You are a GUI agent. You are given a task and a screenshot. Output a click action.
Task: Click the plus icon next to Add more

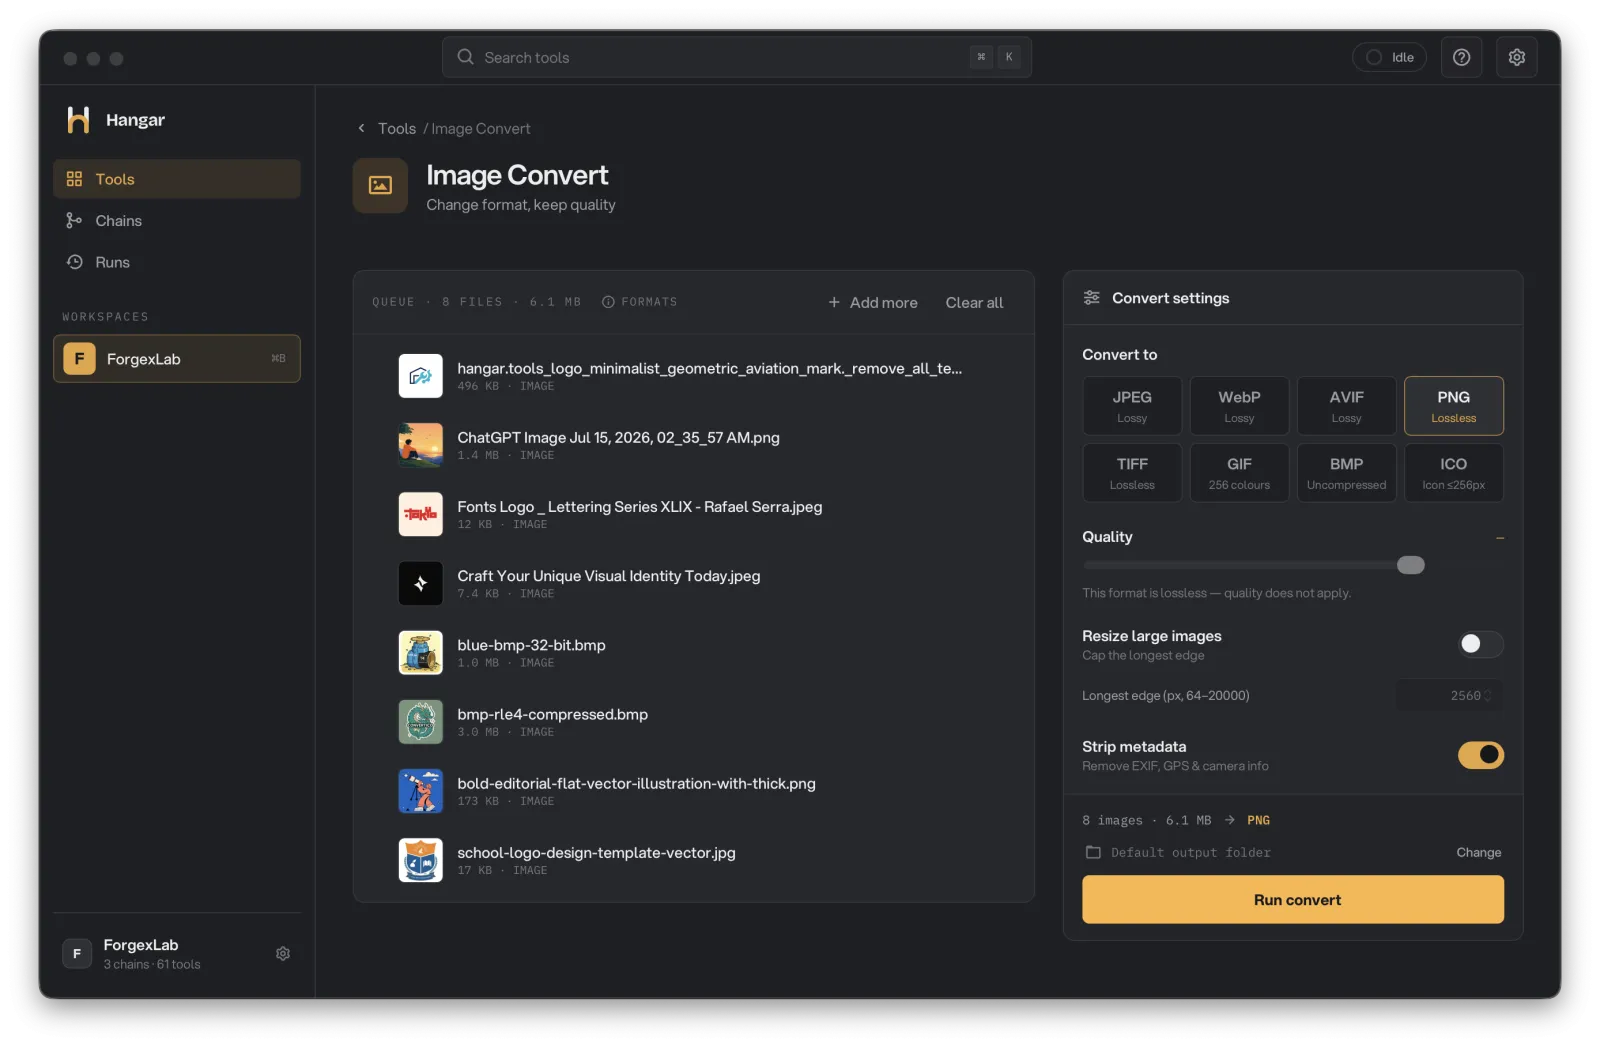pyautogui.click(x=834, y=302)
